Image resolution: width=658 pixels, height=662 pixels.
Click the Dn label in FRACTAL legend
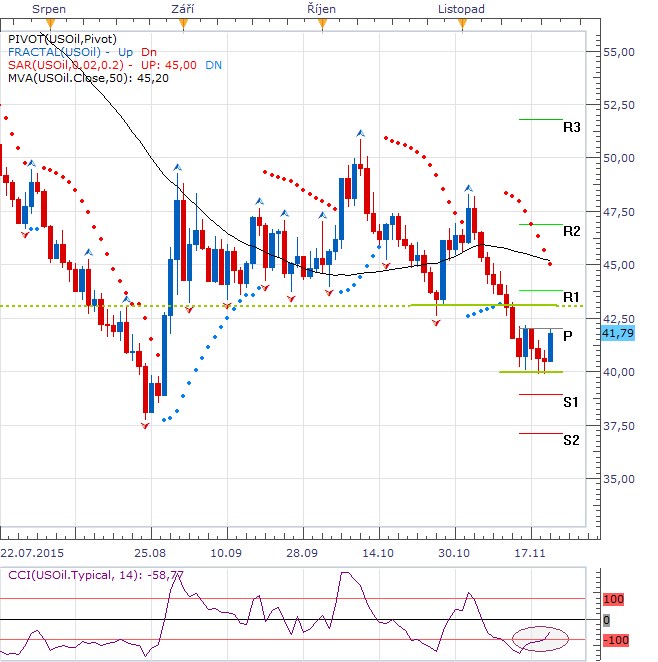tap(149, 52)
